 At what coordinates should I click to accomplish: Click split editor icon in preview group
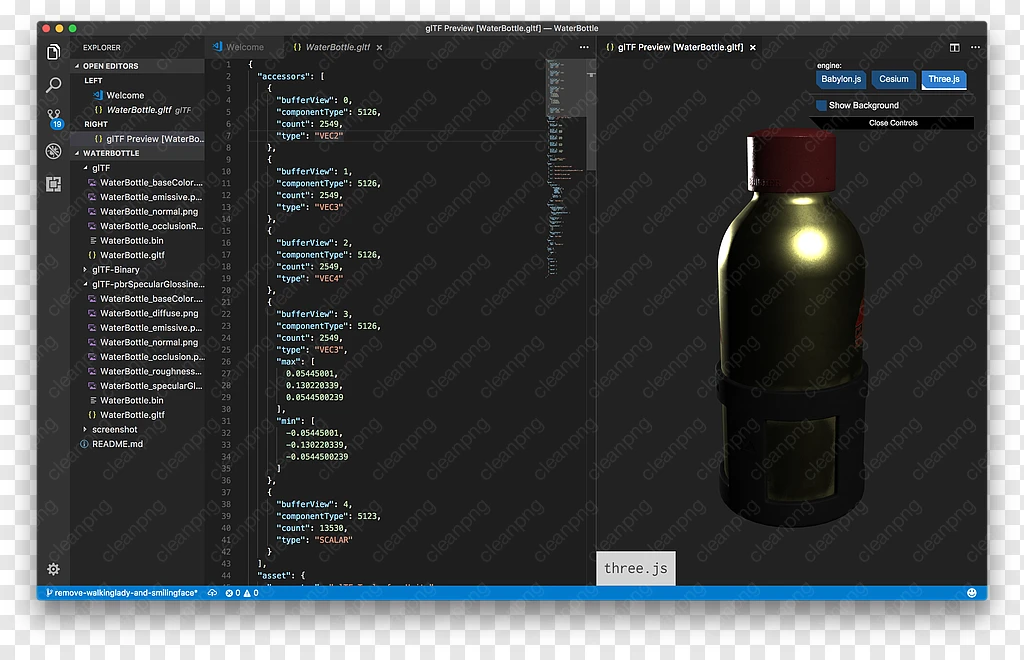tap(955, 47)
